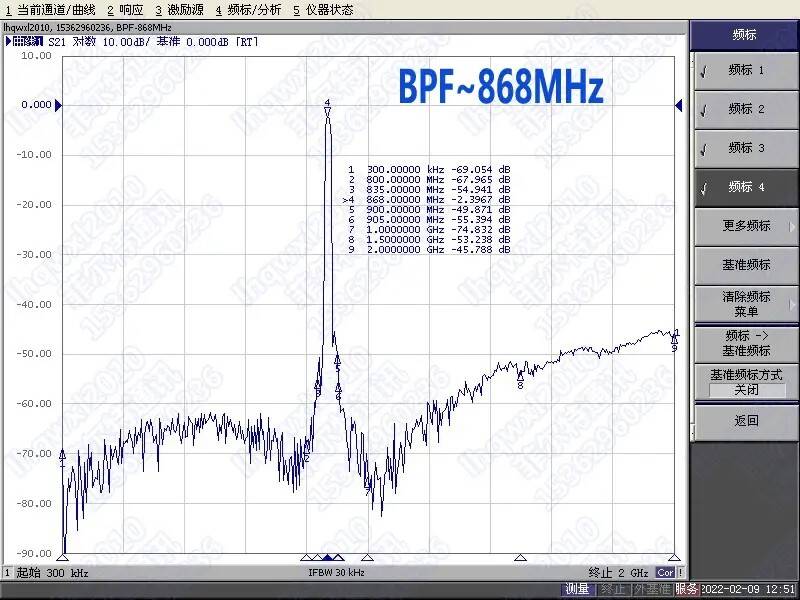Click the 返回 button
Image resolution: width=800 pixels, height=600 pixels.
746,421
